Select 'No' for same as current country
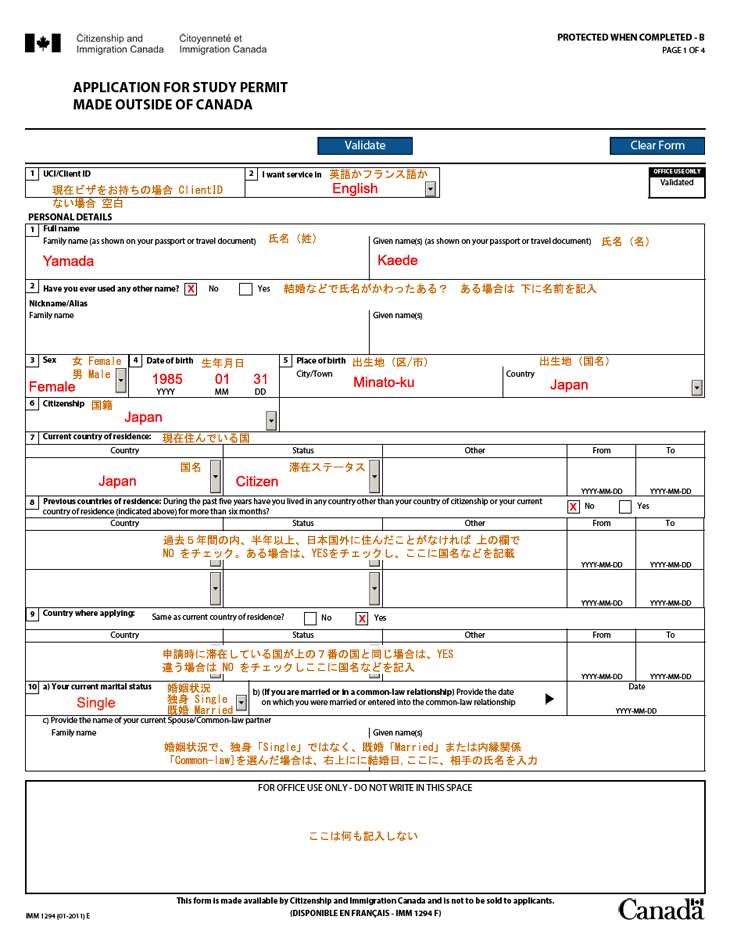The height and width of the screenshot is (945, 730). point(310,618)
